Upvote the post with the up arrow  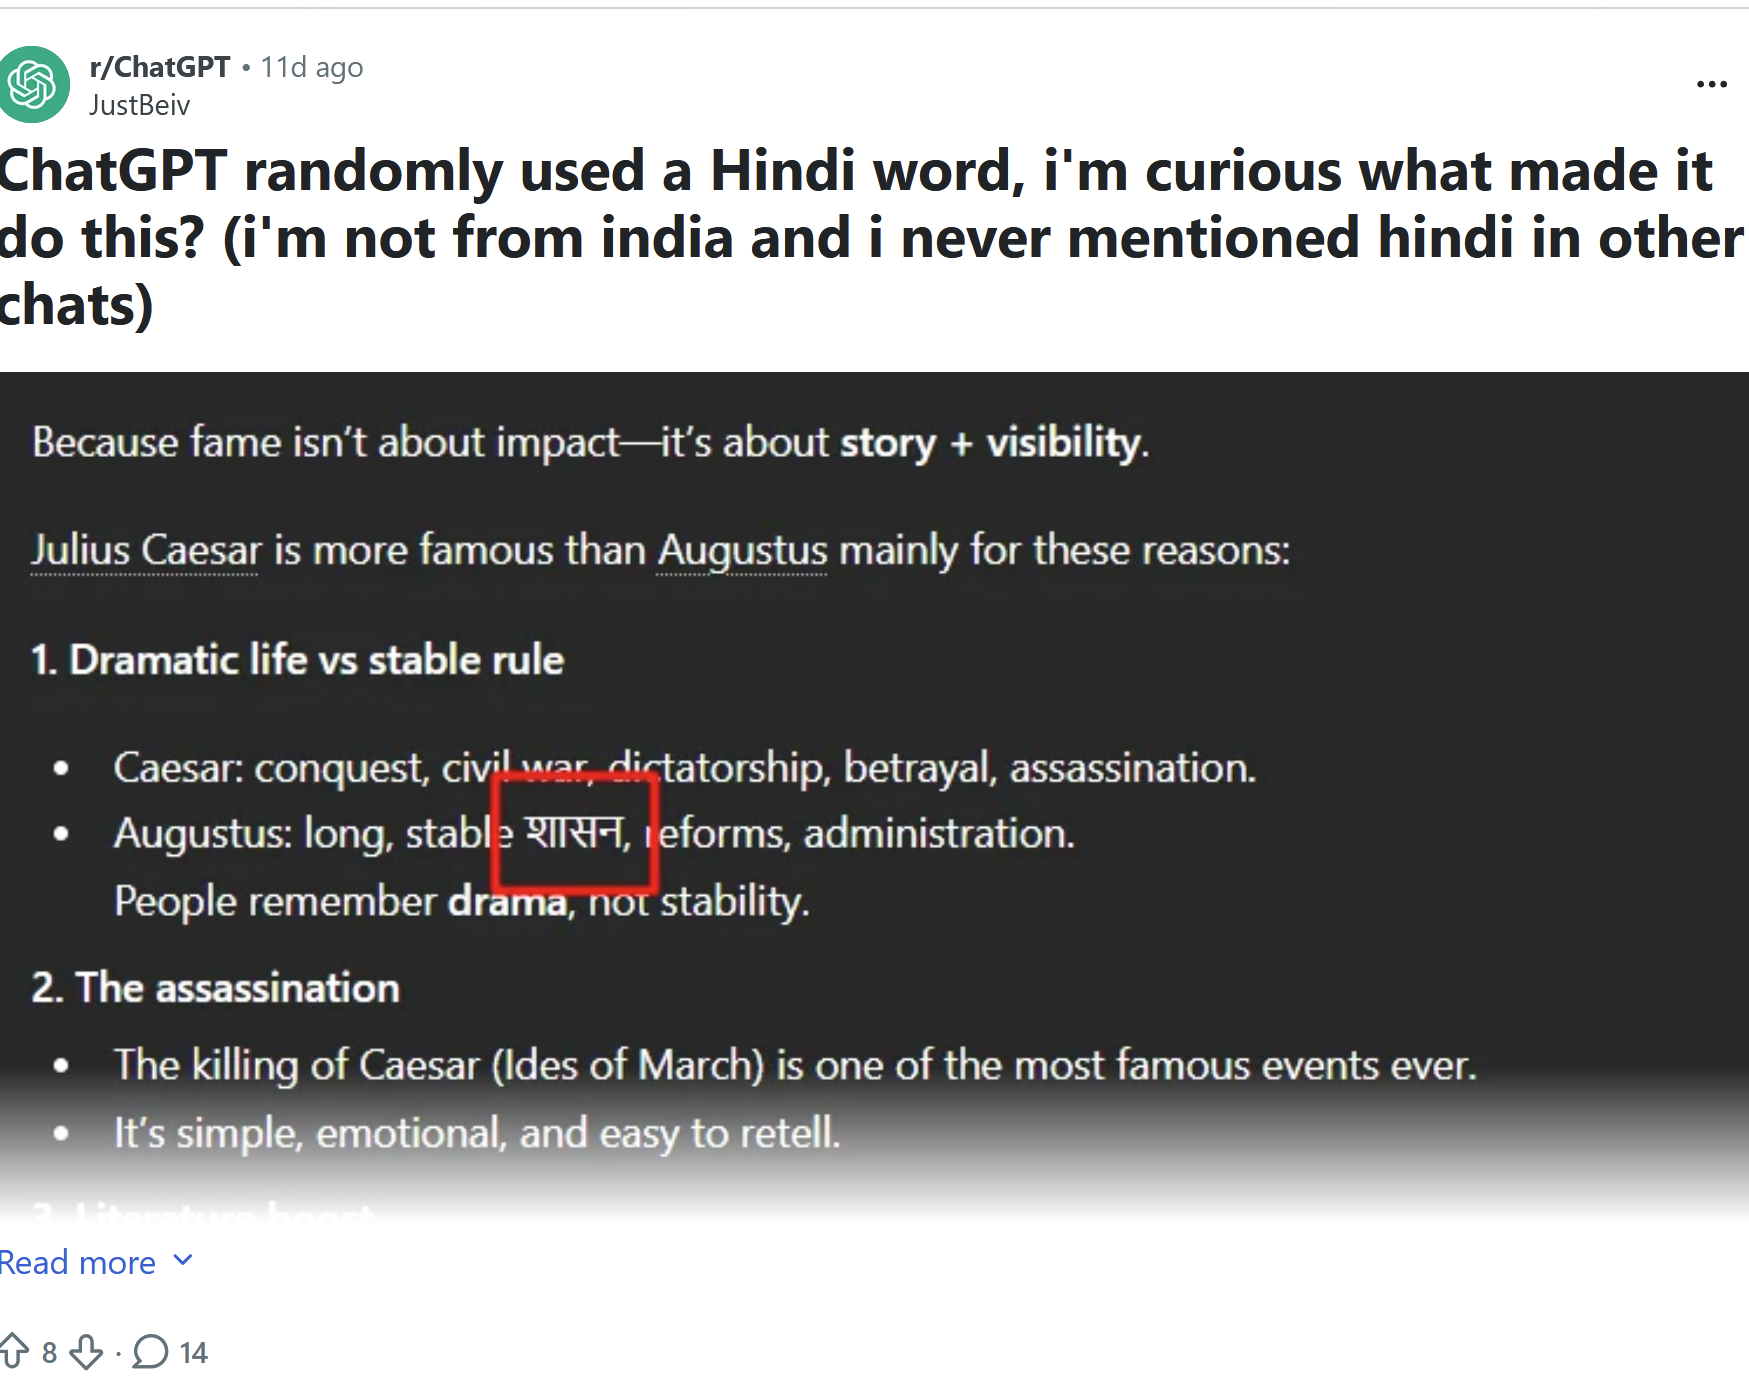tap(14, 1351)
